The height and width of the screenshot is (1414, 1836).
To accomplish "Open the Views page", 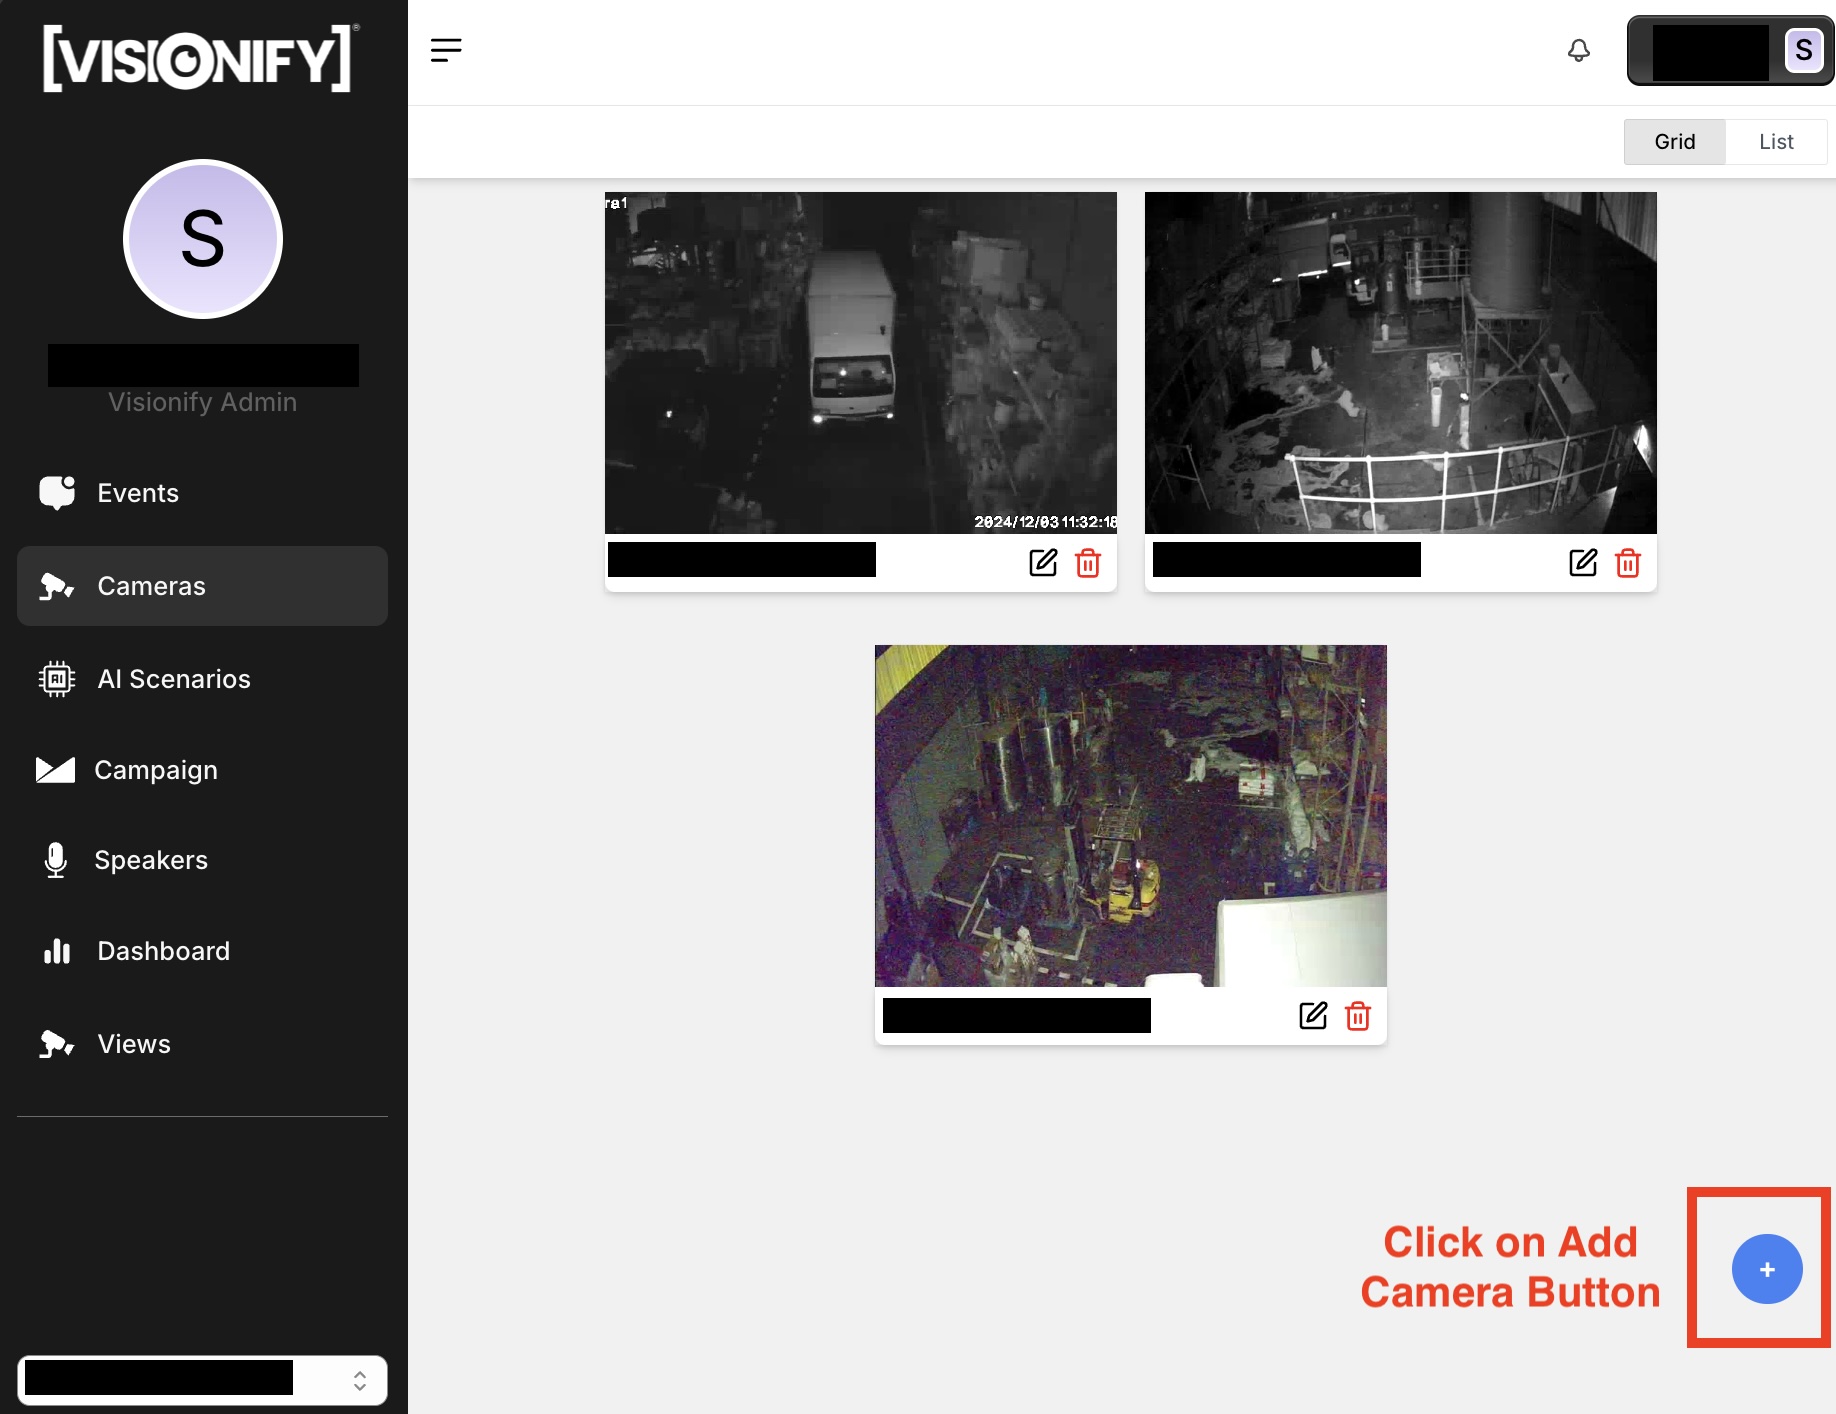I will pyautogui.click(x=202, y=1044).
